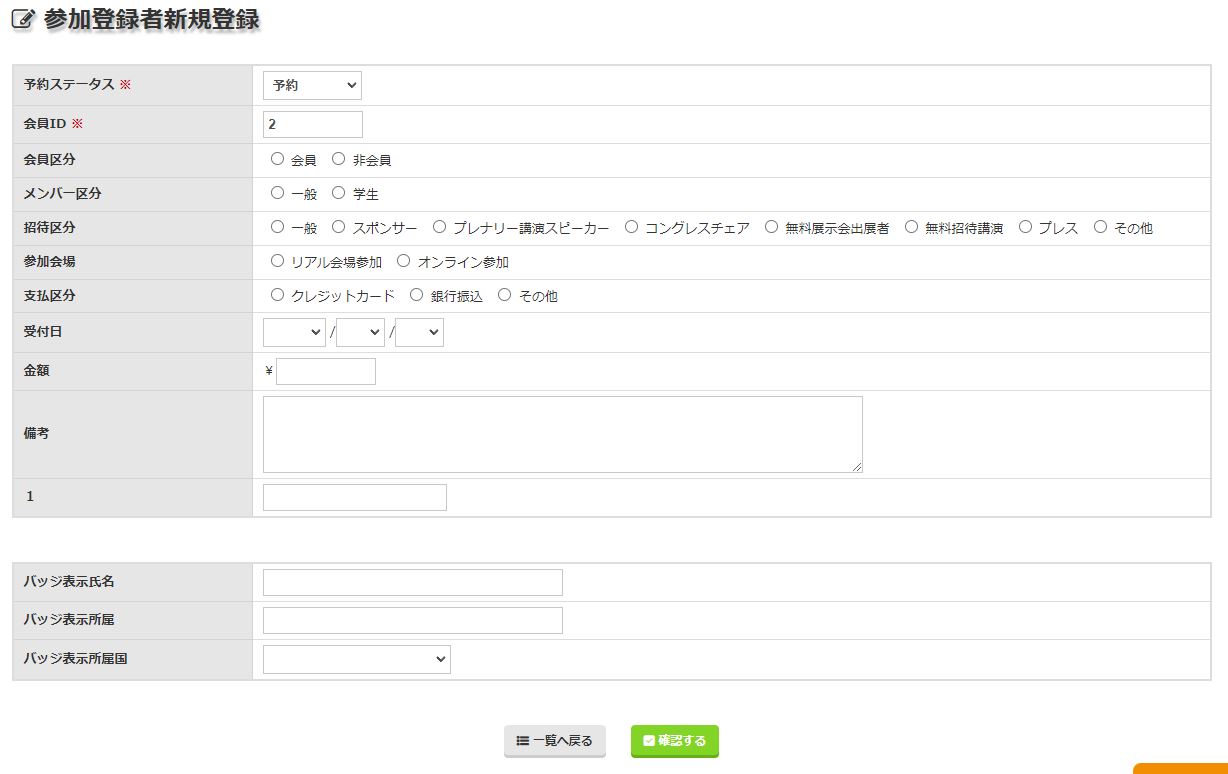Select スポンサー invitation type
This screenshot has height=774, width=1228.
[338, 227]
